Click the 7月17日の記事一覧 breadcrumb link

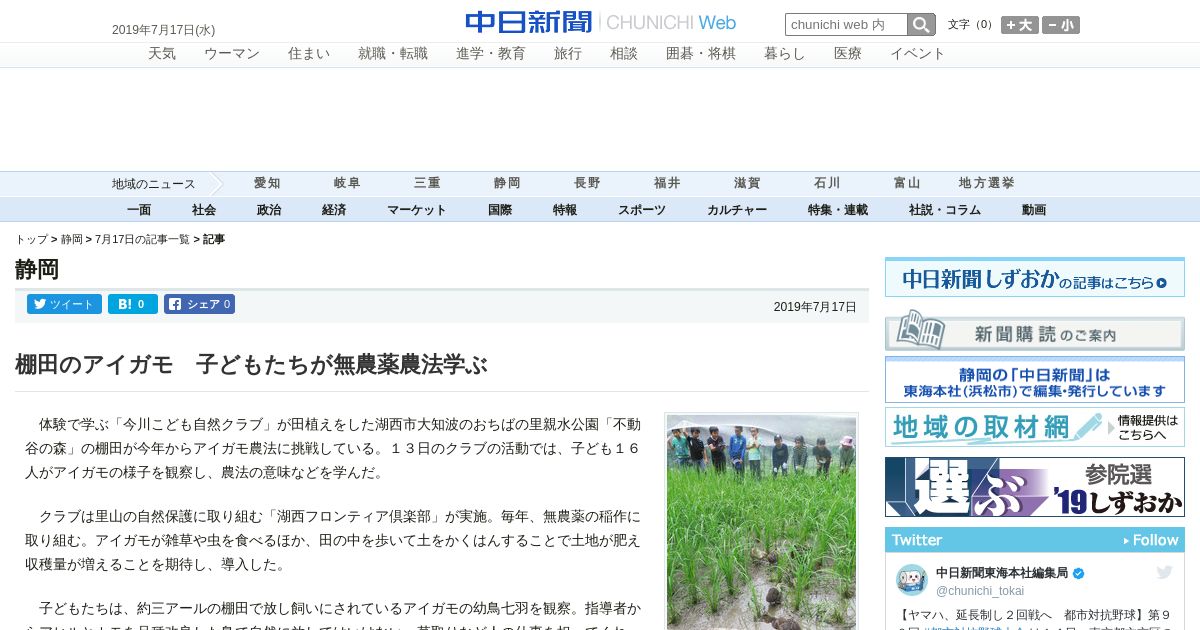[142, 240]
